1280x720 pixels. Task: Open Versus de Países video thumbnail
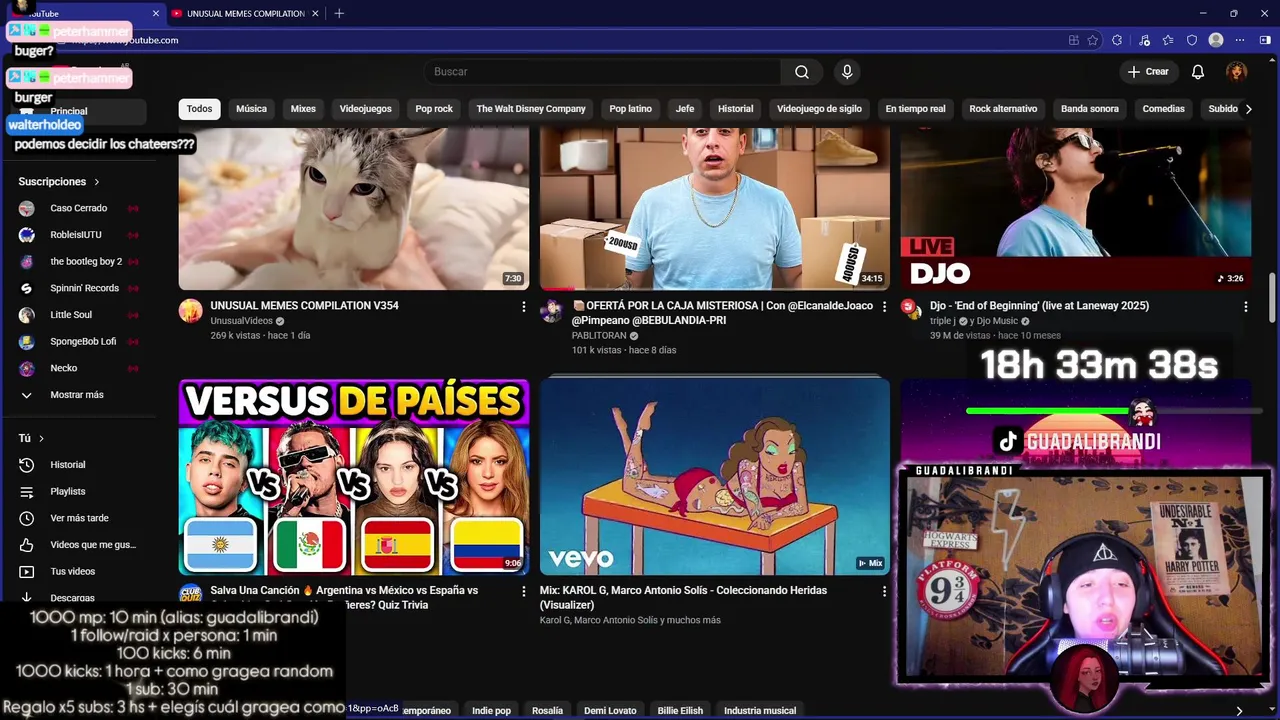tap(354, 477)
